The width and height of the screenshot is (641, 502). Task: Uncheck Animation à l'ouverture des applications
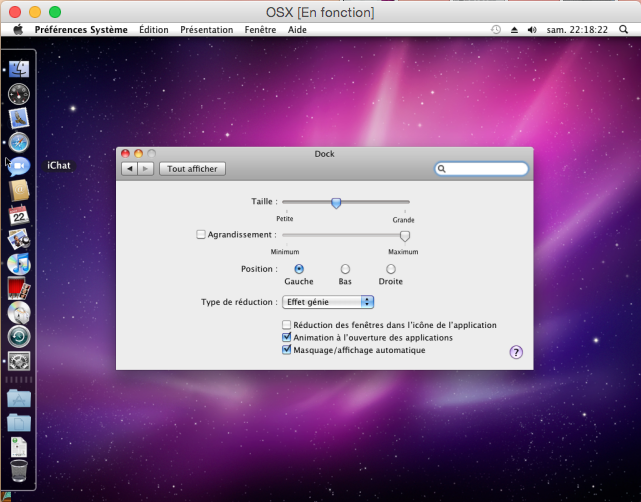click(x=287, y=337)
